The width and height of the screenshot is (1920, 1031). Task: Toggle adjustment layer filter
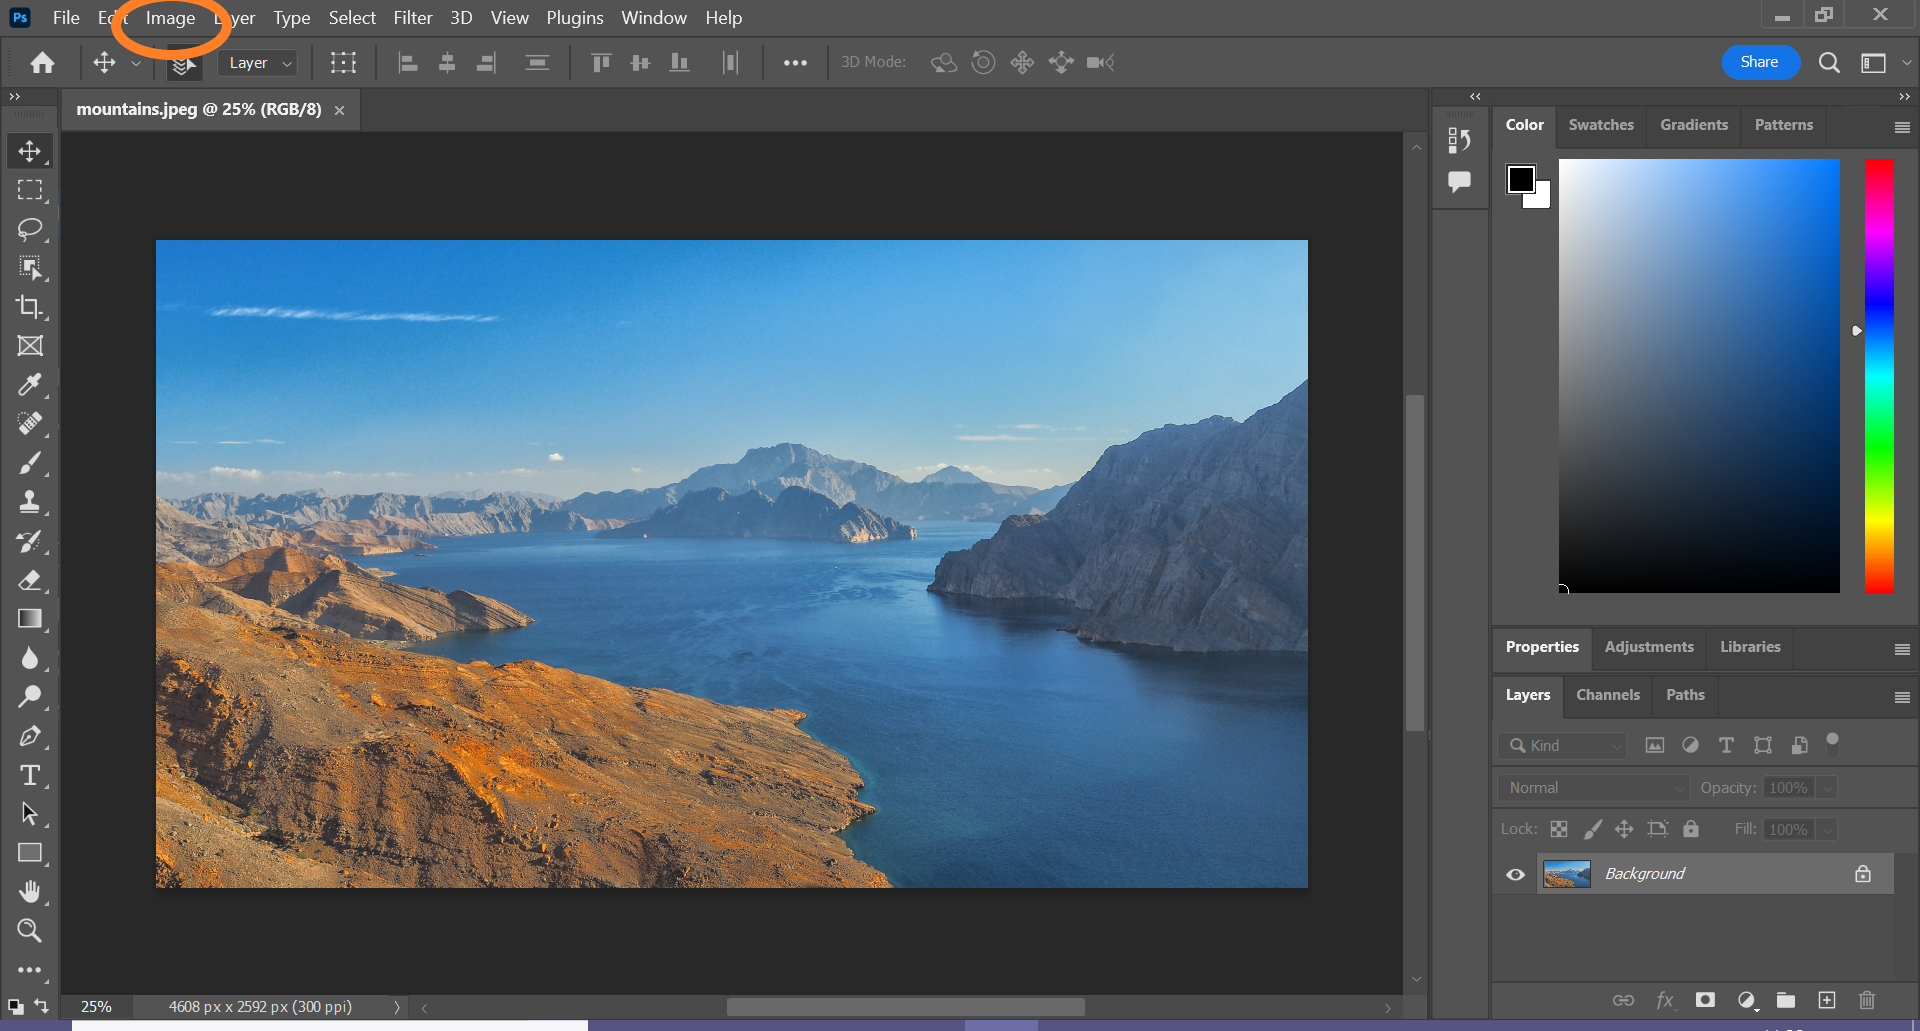pyautogui.click(x=1690, y=746)
